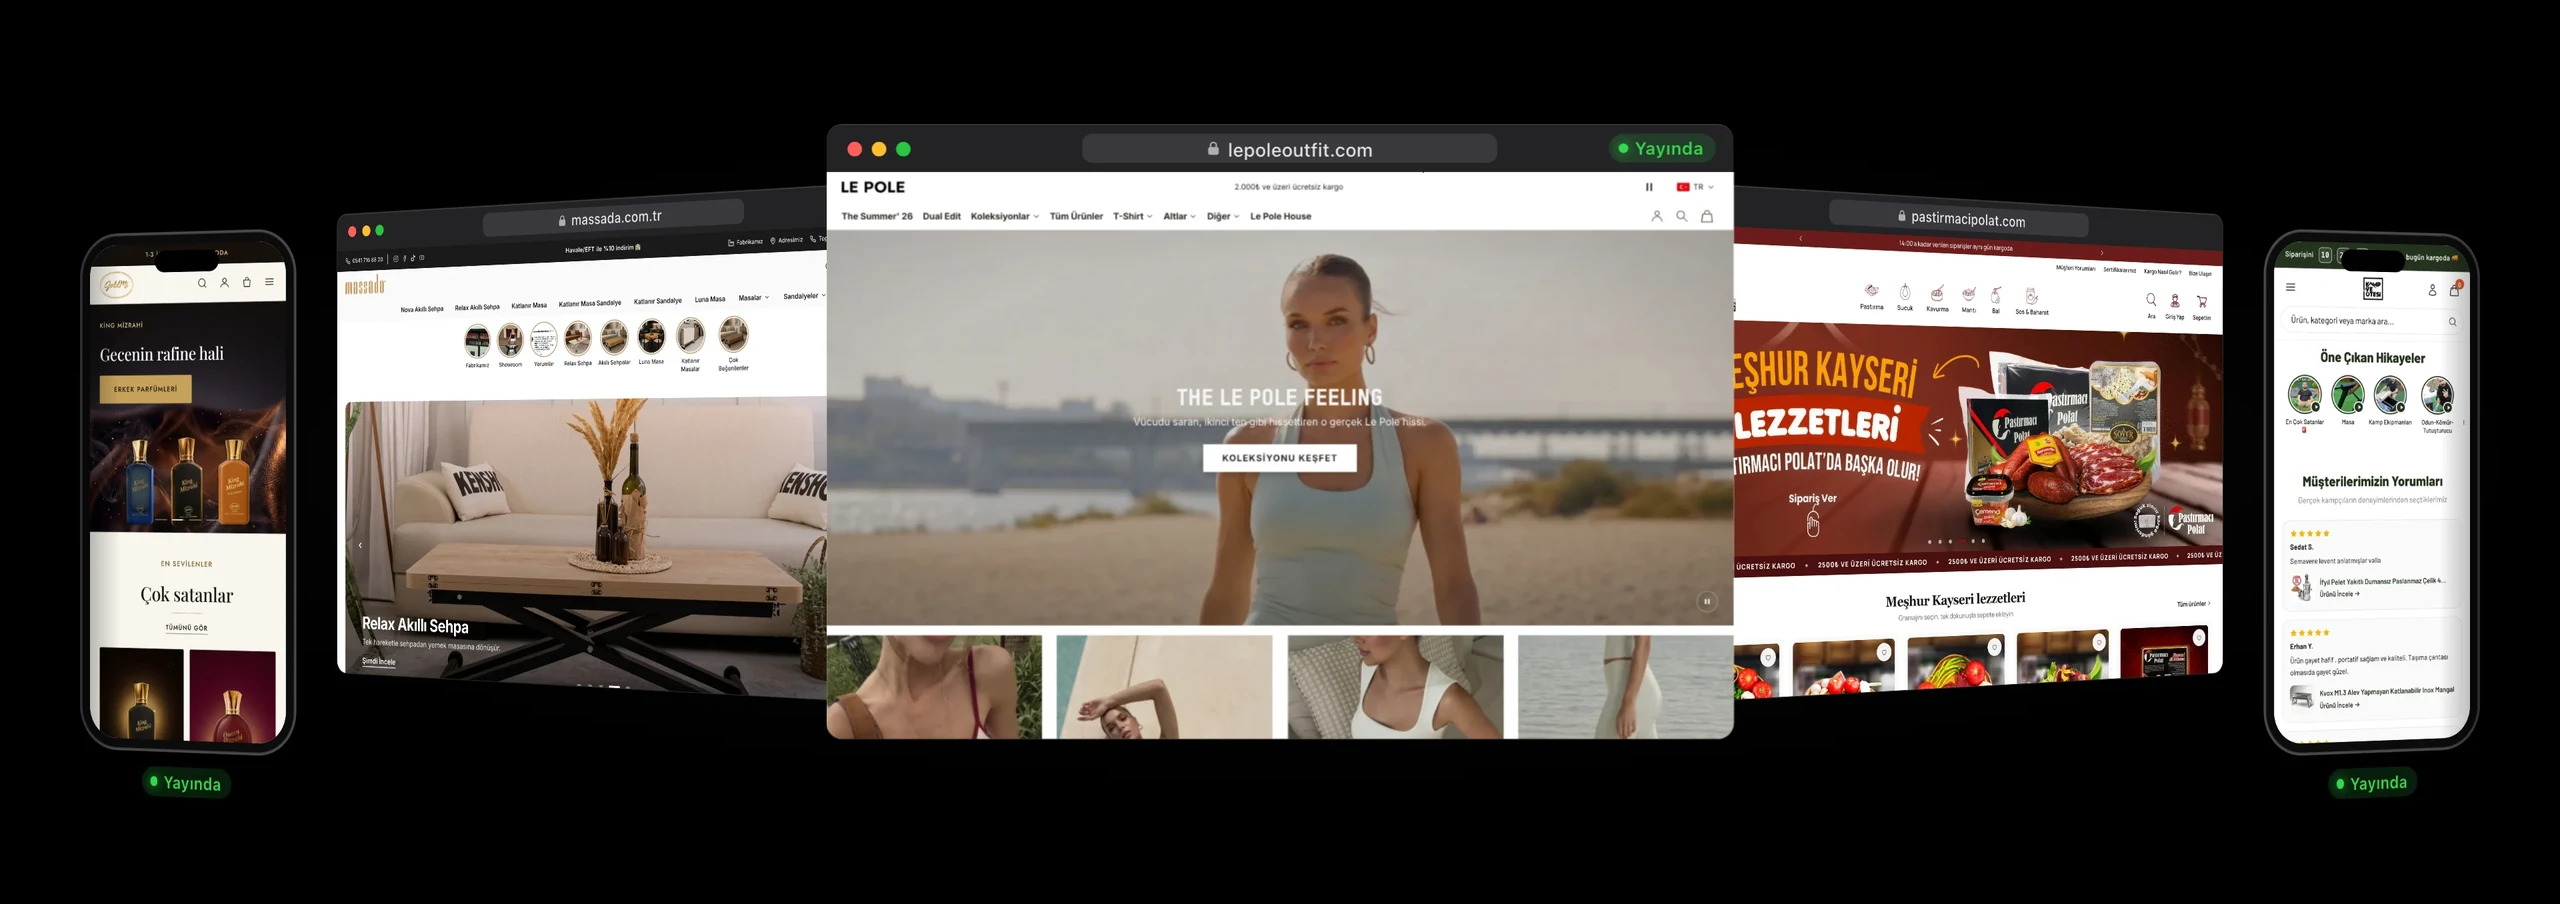Click the LE POLE logo
This screenshot has height=904, width=2560.
[x=872, y=187]
